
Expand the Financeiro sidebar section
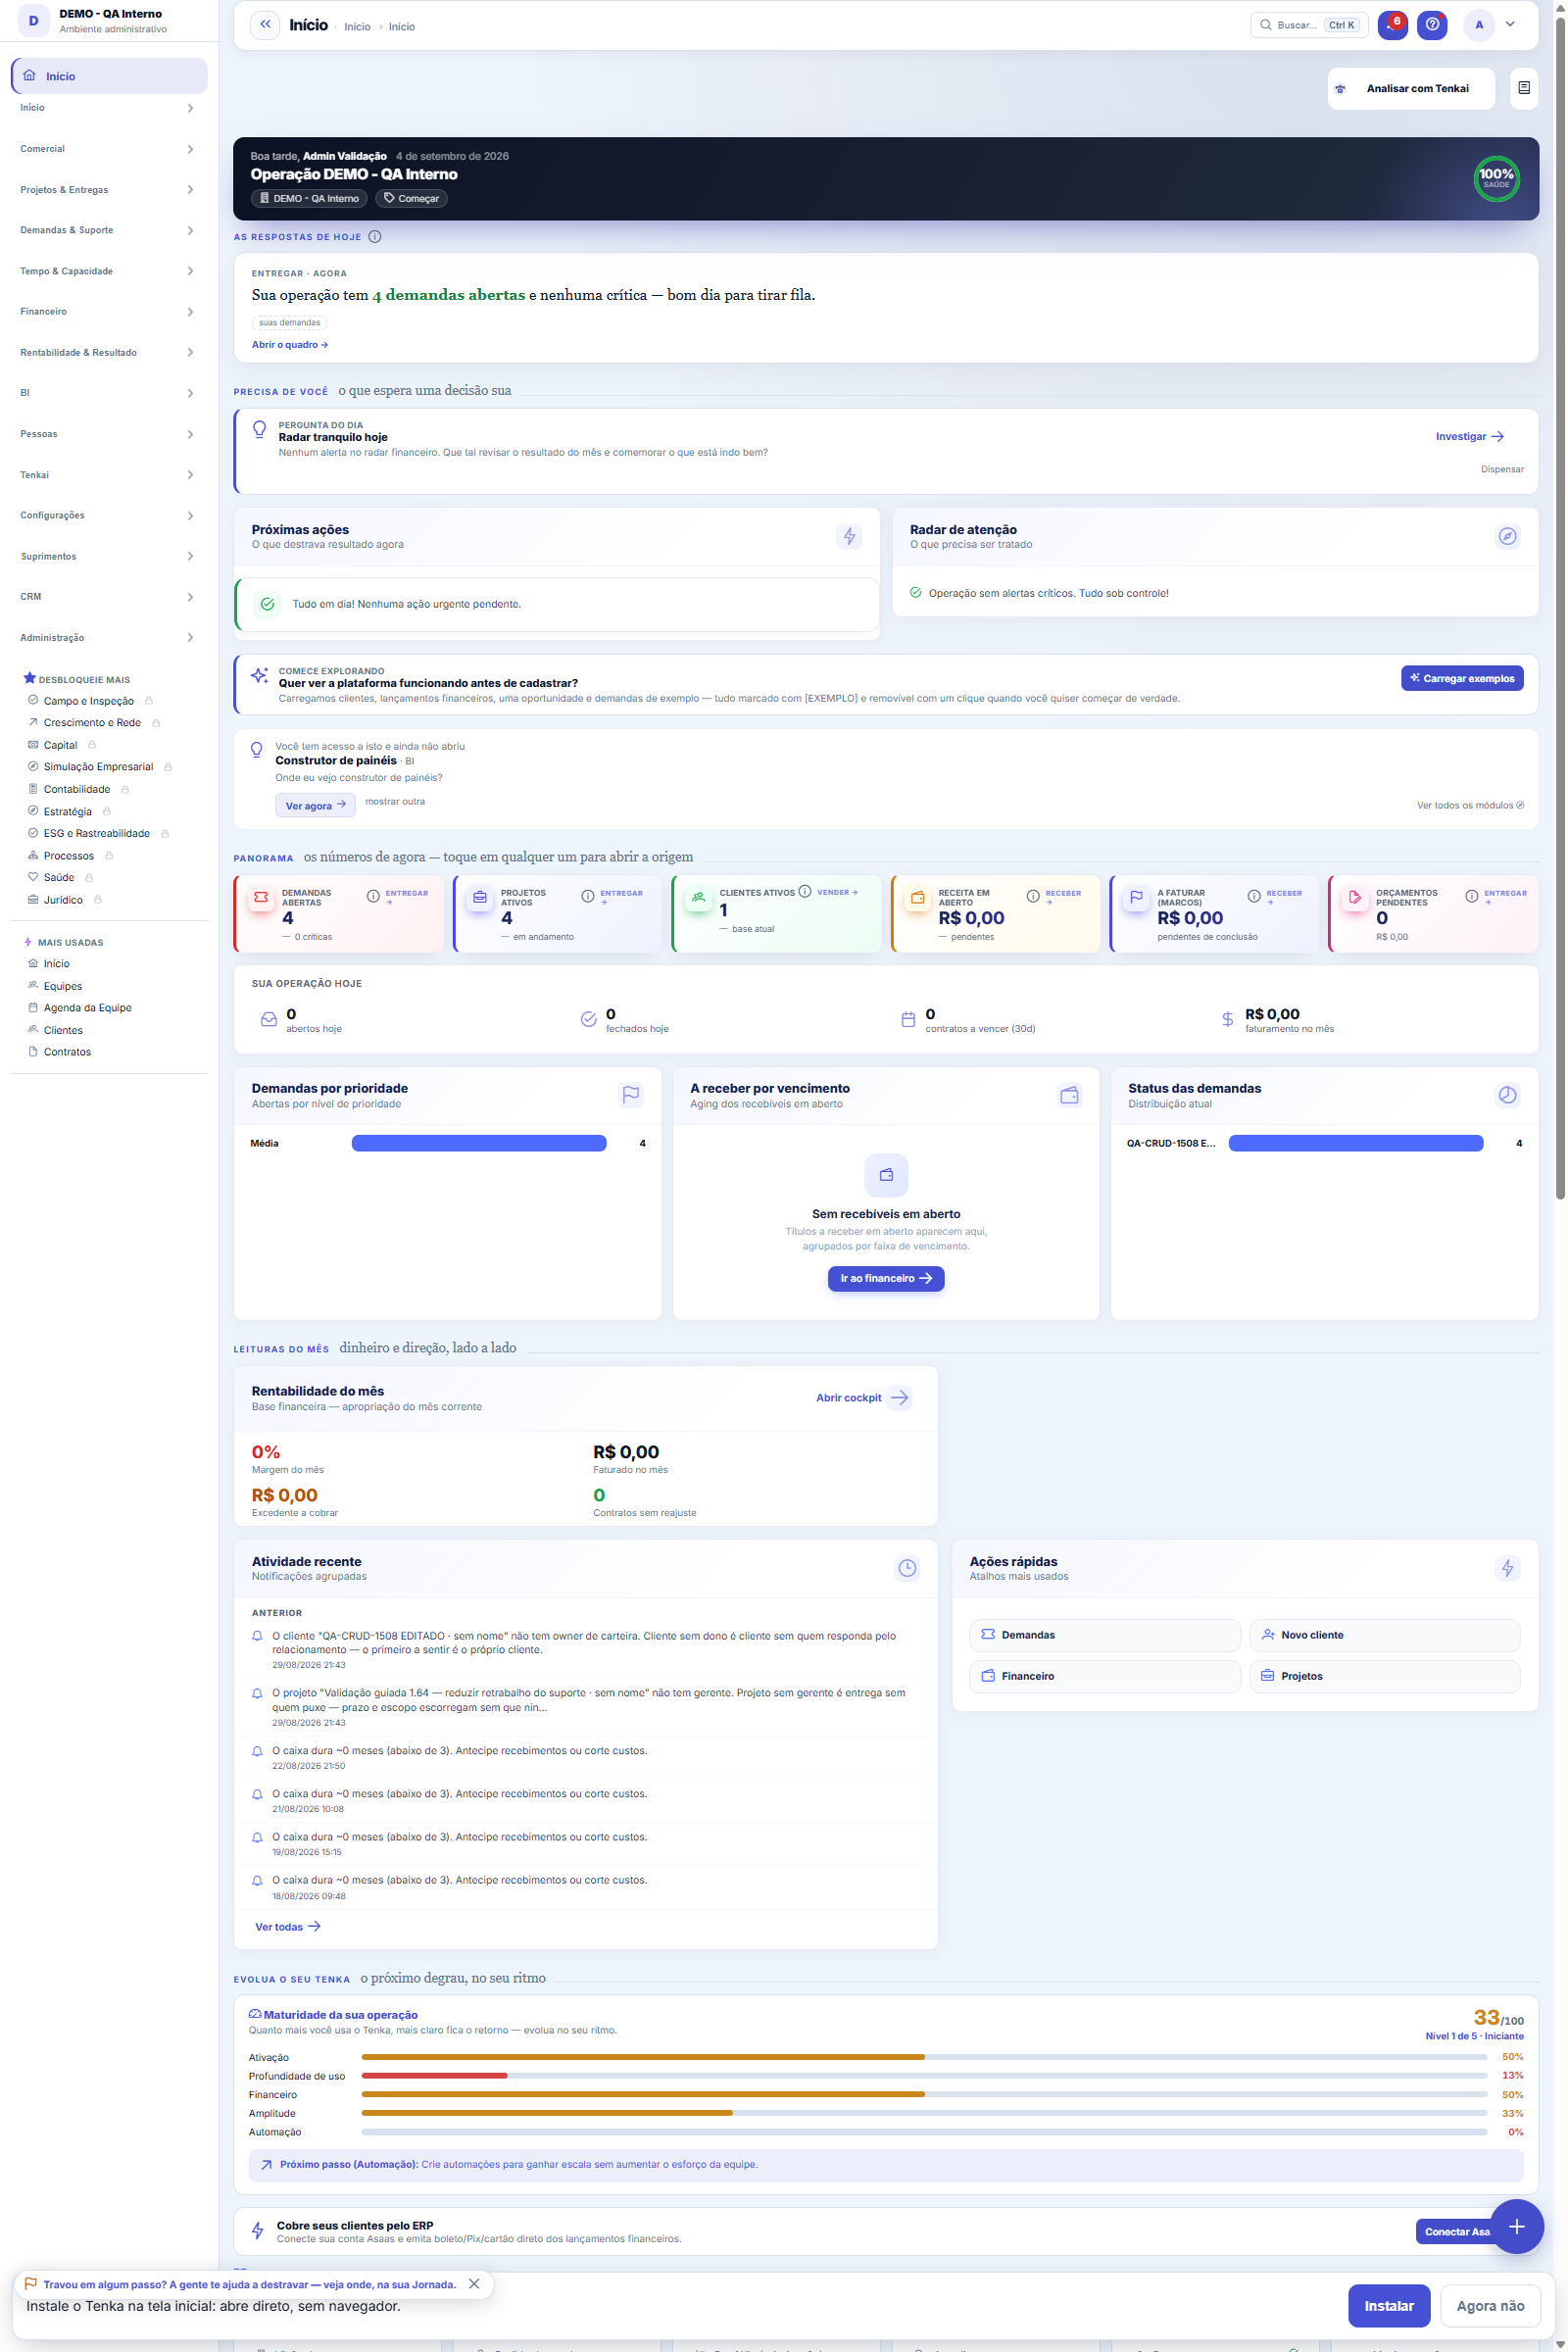point(107,312)
